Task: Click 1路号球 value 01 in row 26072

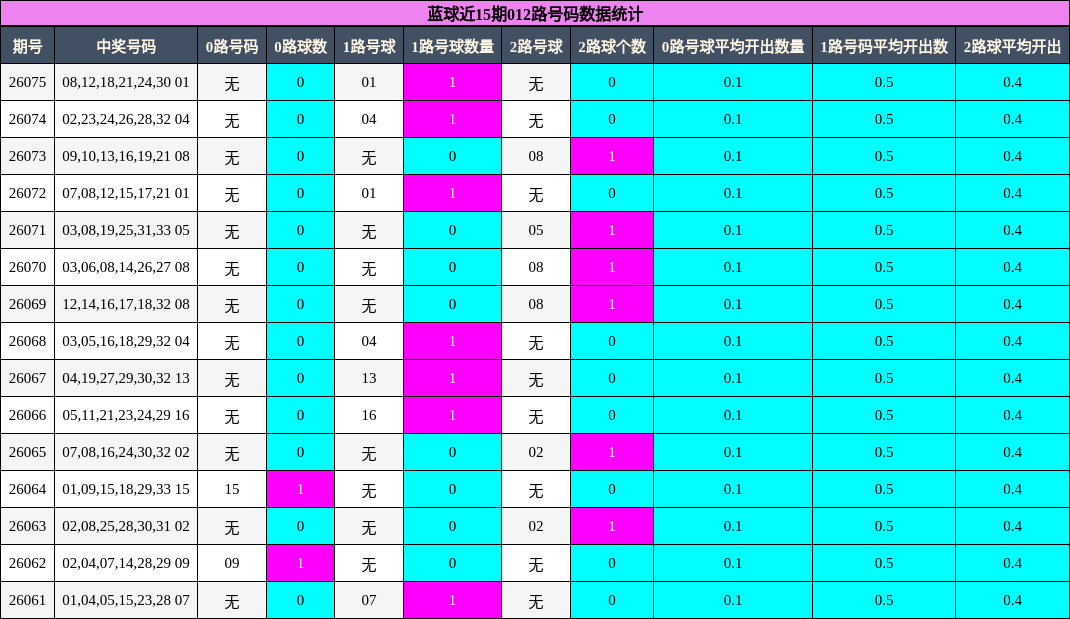Action: 369,193
